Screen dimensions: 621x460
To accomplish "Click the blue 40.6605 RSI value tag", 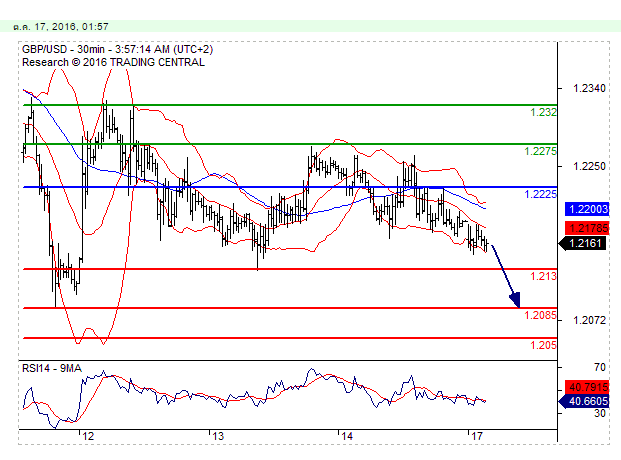I will [x=584, y=401].
